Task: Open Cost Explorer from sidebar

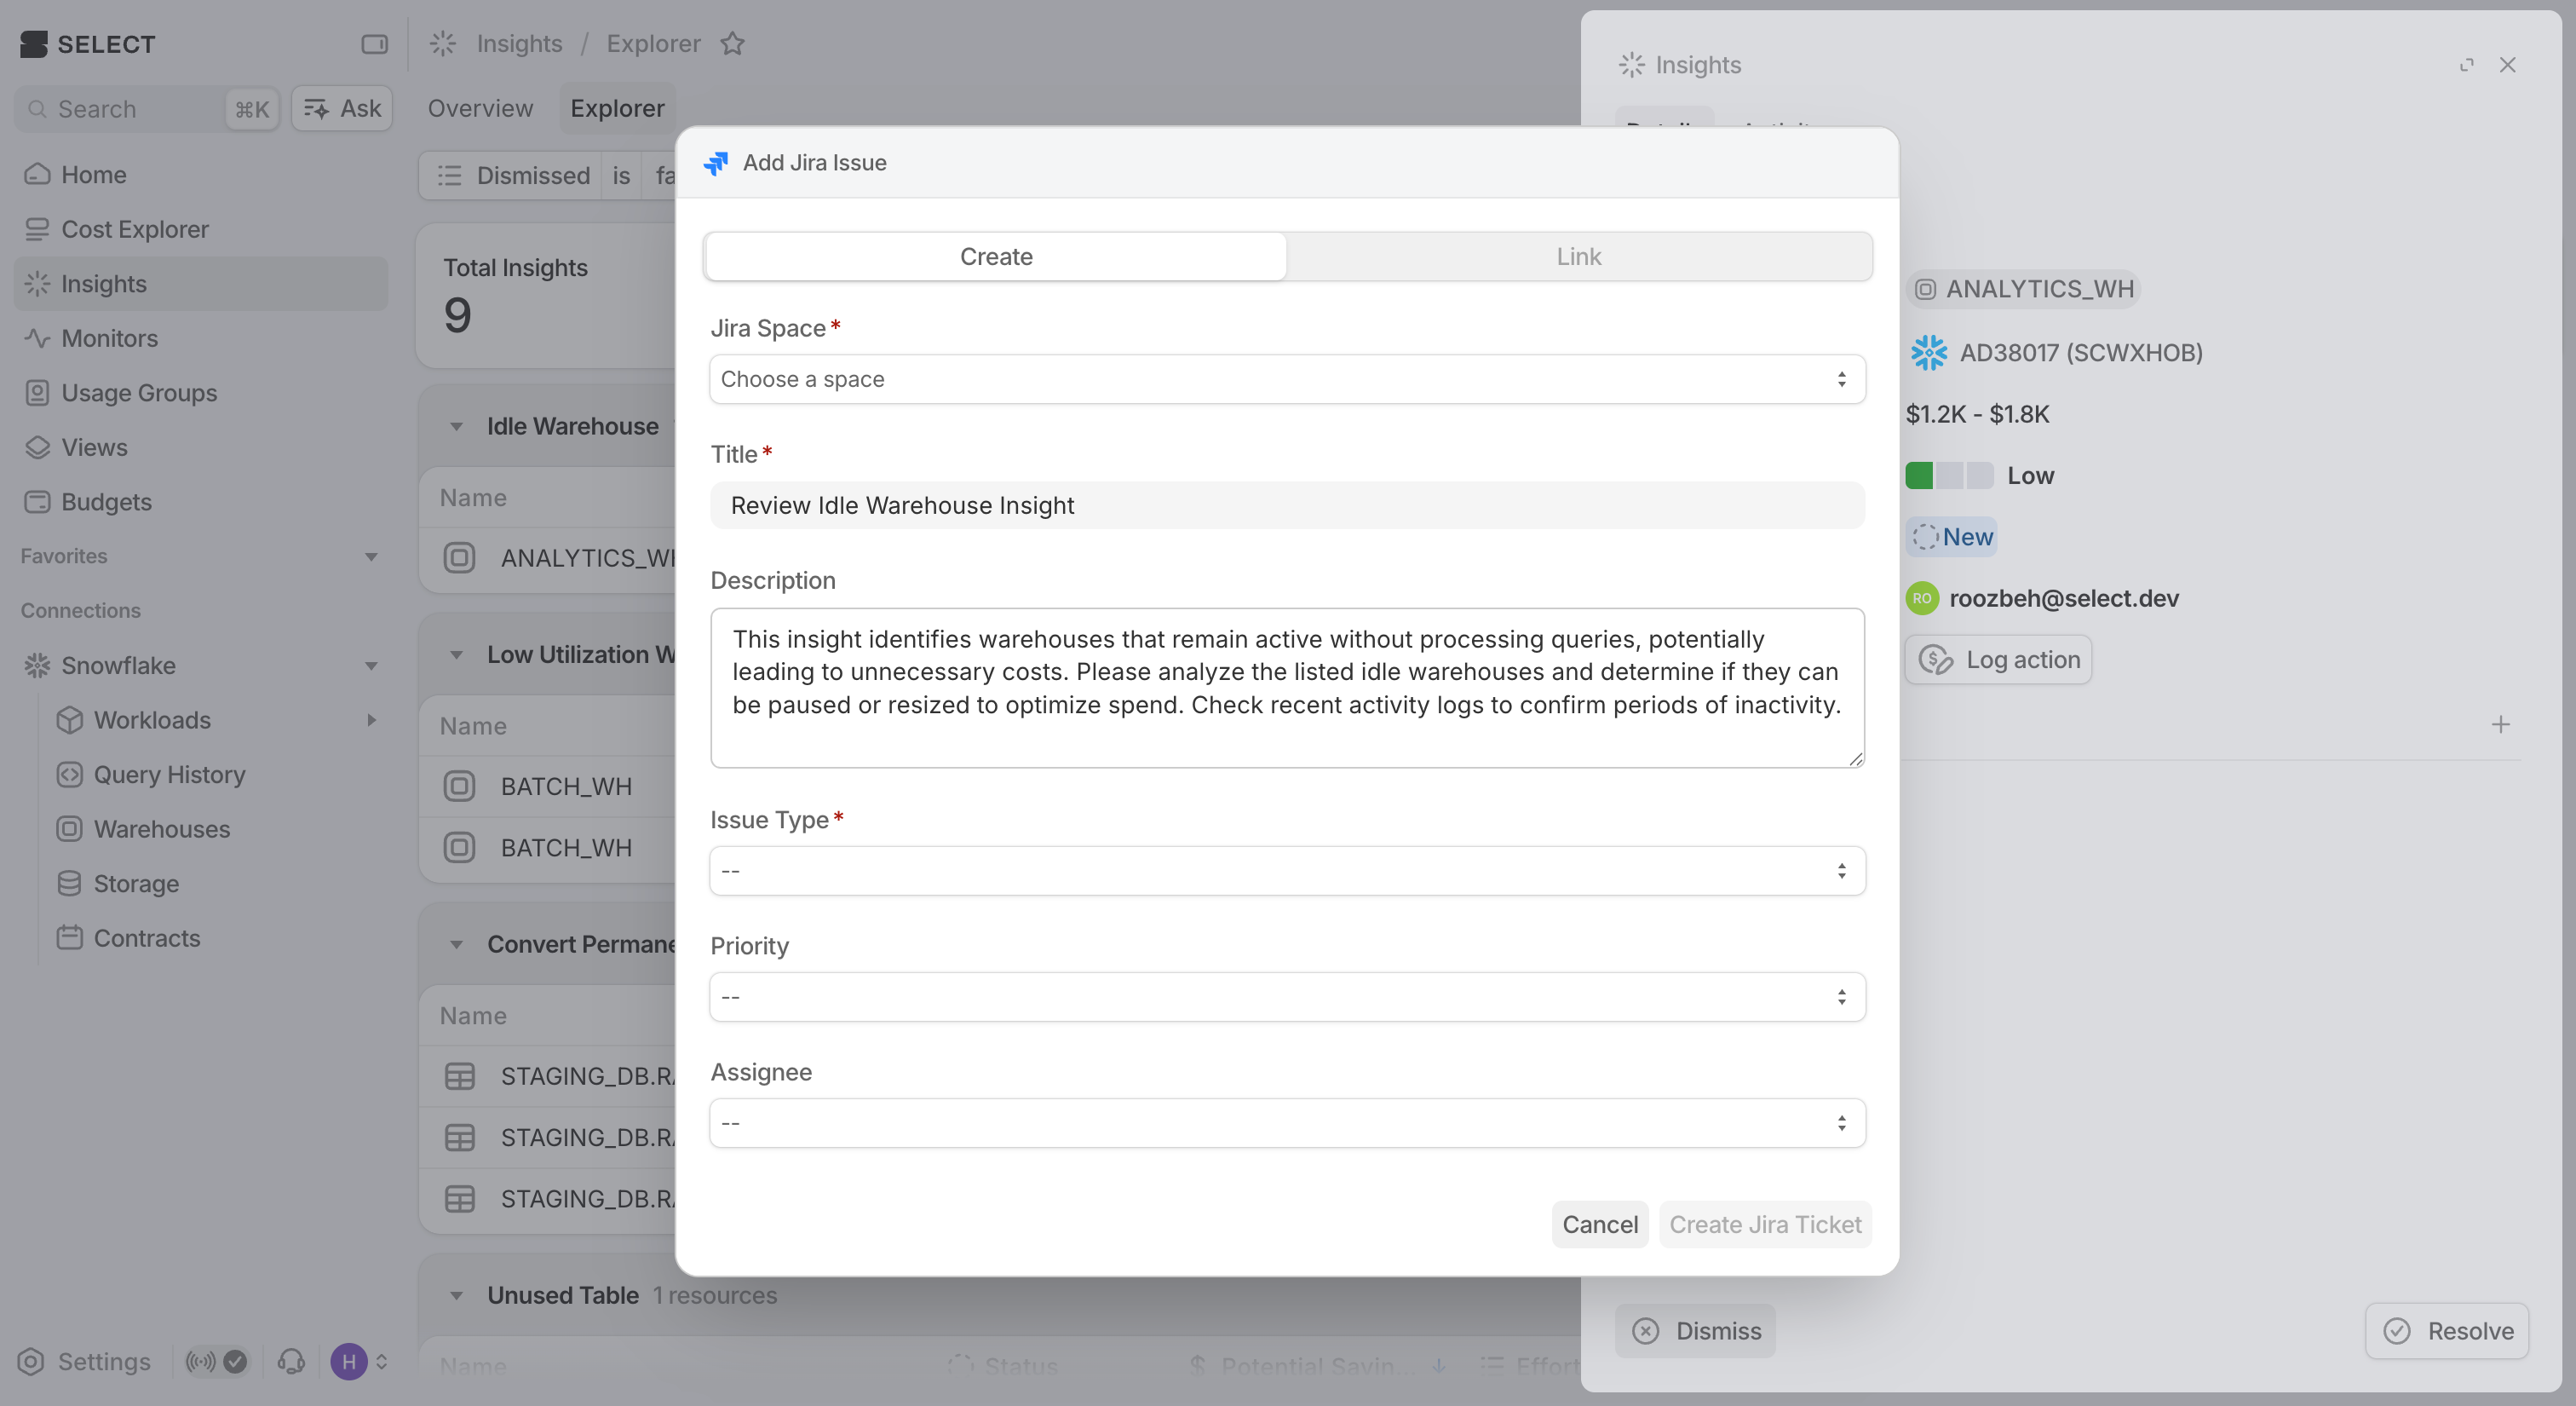Action: tap(134, 229)
